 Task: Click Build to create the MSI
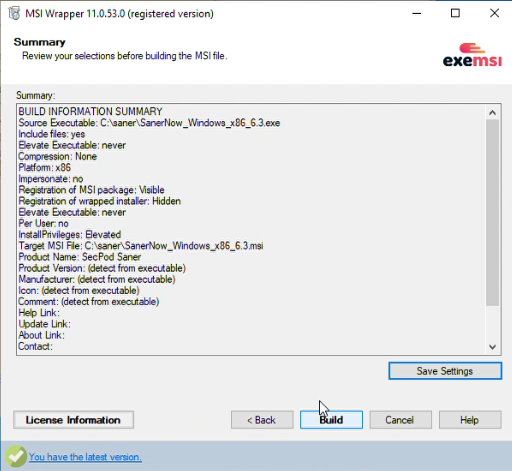coord(331,420)
